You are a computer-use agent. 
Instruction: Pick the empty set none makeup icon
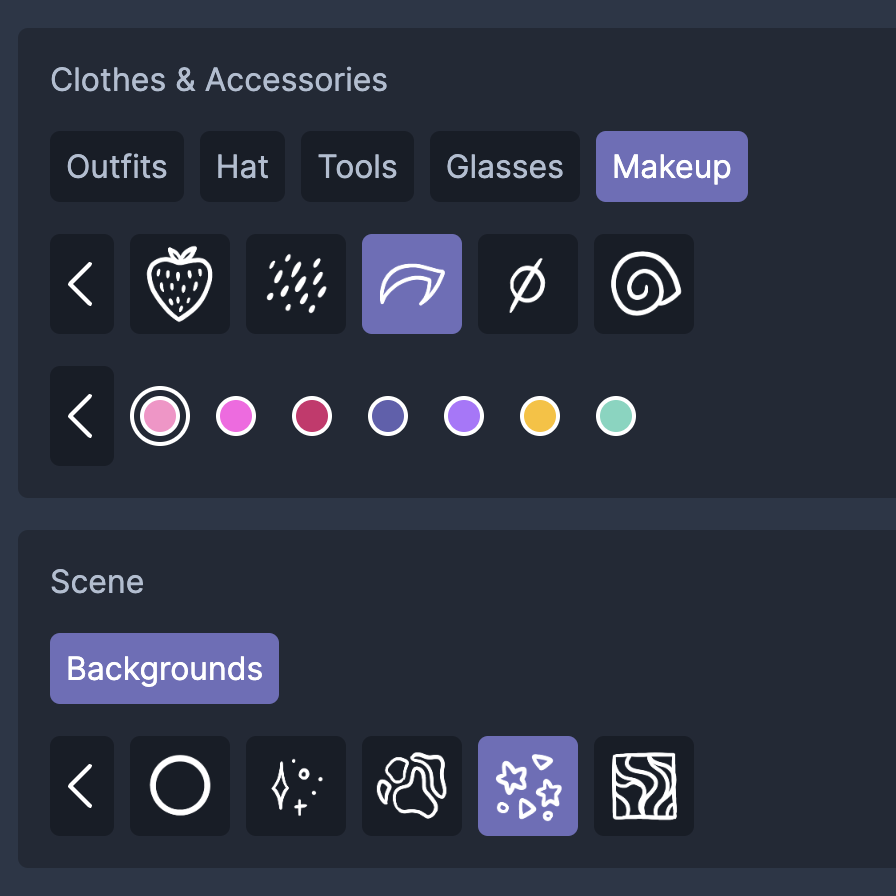[528, 283]
